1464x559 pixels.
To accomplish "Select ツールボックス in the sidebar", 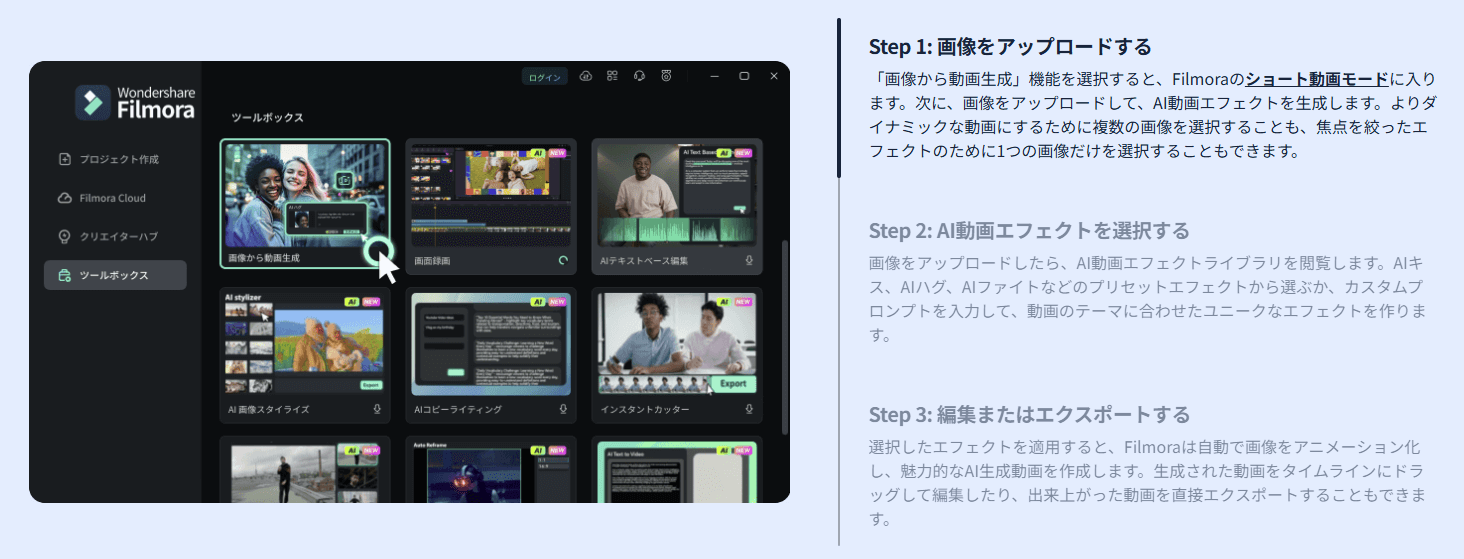I will click(115, 275).
